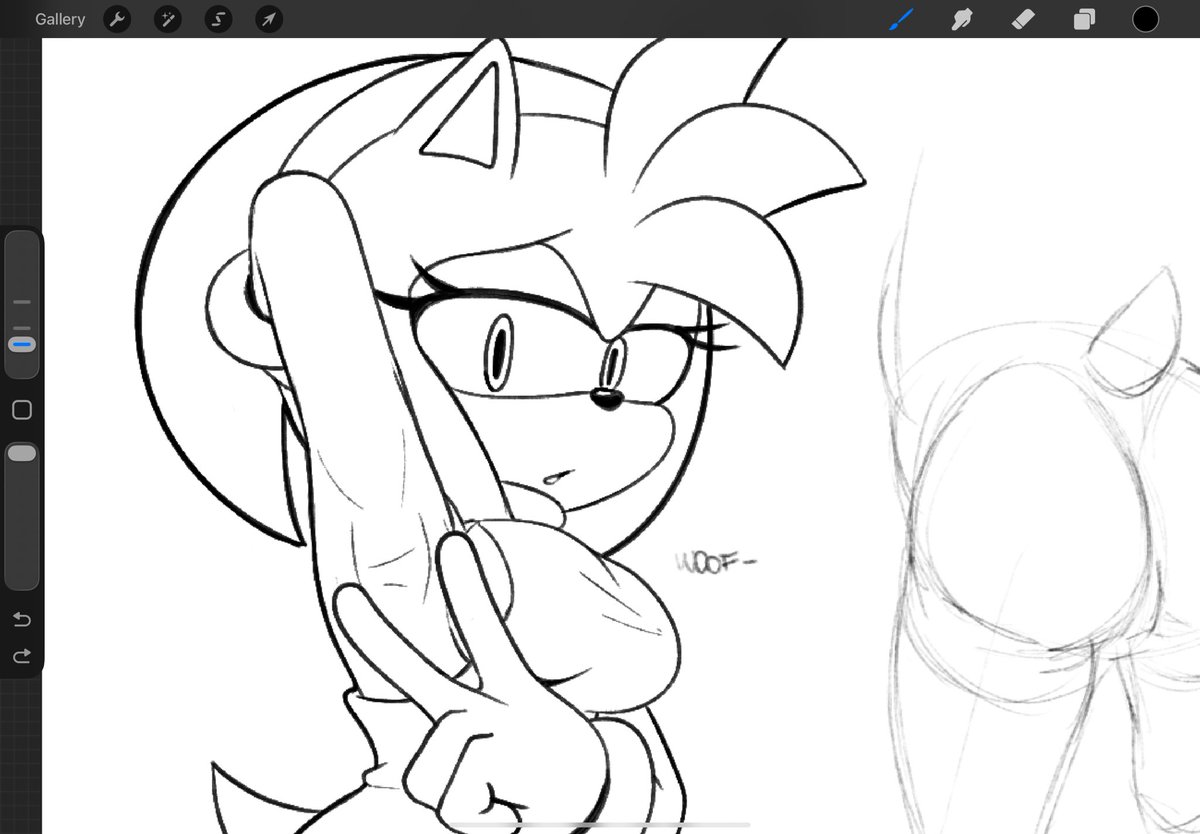Open the Layers panel
Screen dimensions: 1200x834
(x=1085, y=19)
